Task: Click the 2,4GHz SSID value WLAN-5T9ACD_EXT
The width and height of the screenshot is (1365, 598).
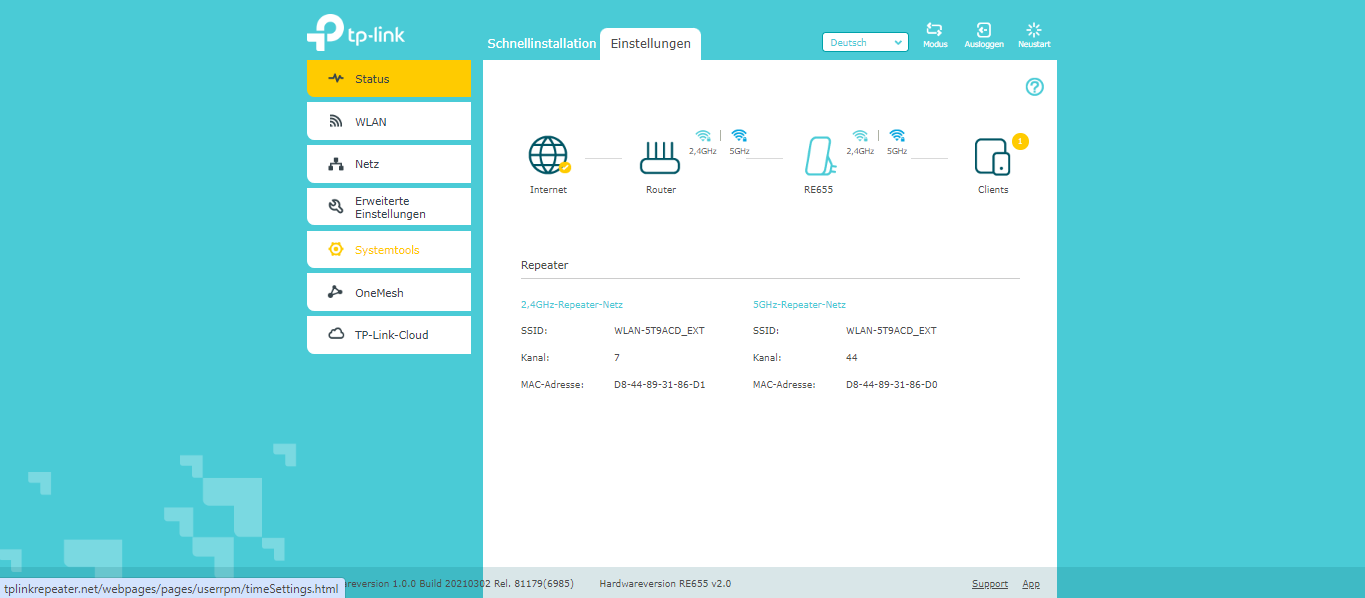Action: 659,331
